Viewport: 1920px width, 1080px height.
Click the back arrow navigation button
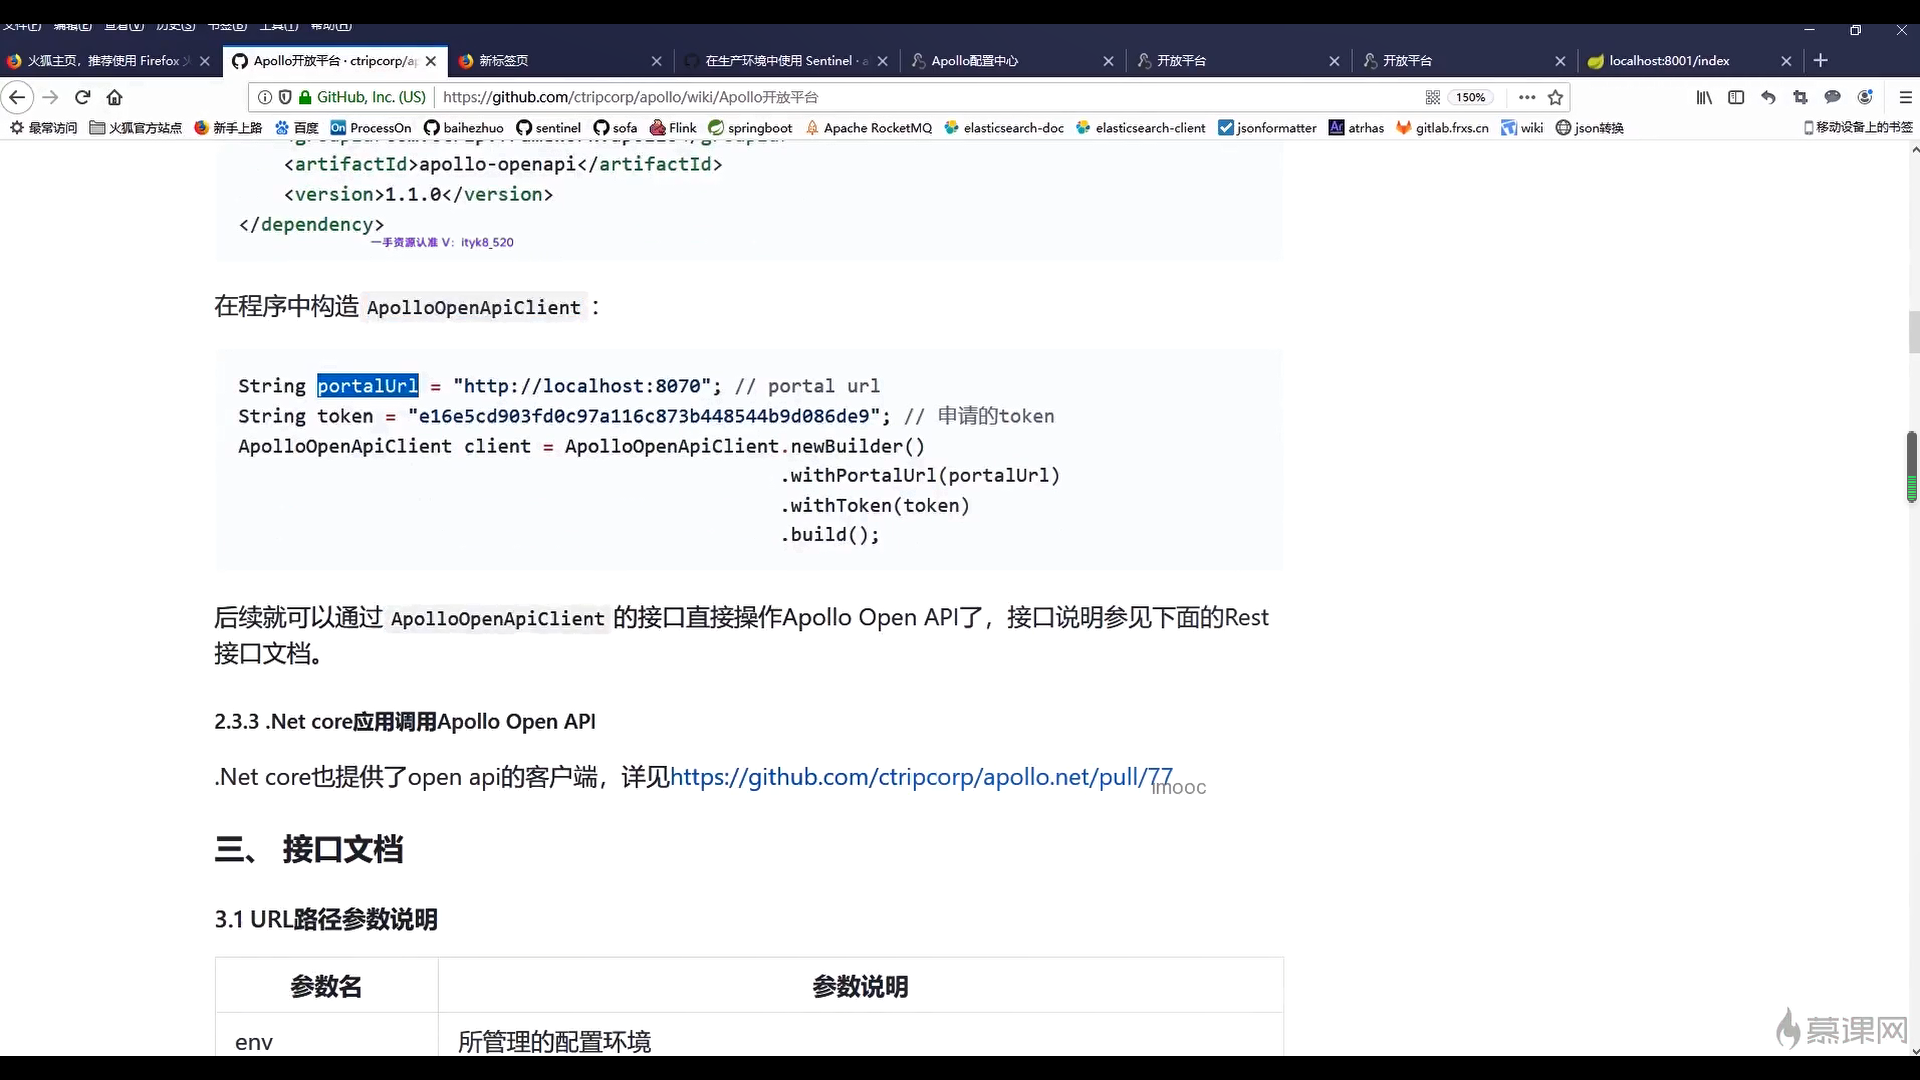tap(17, 97)
